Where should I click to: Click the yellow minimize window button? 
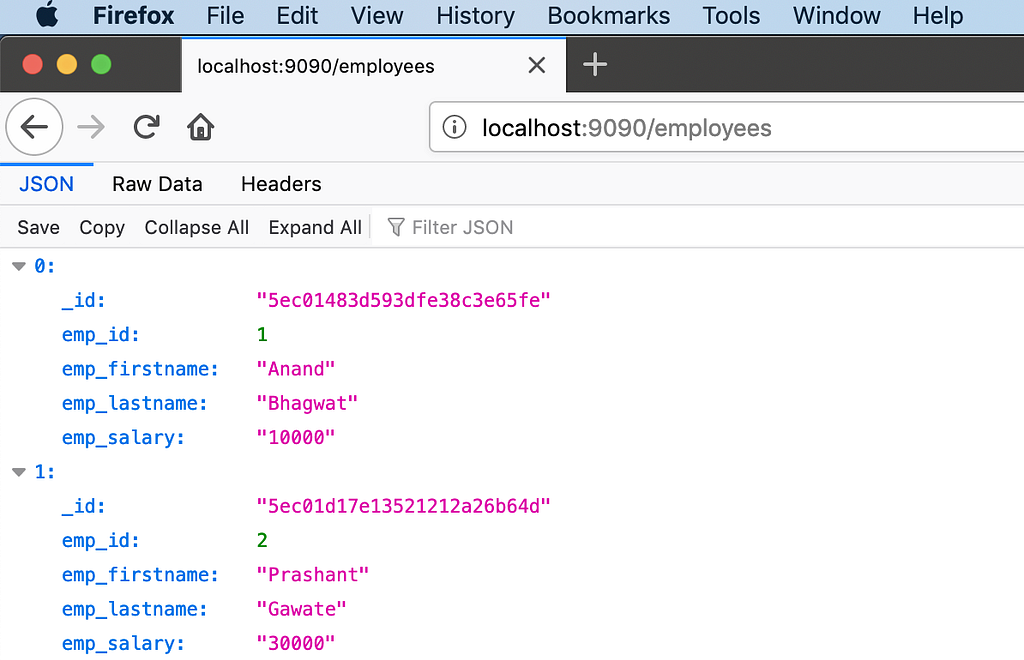point(67,65)
